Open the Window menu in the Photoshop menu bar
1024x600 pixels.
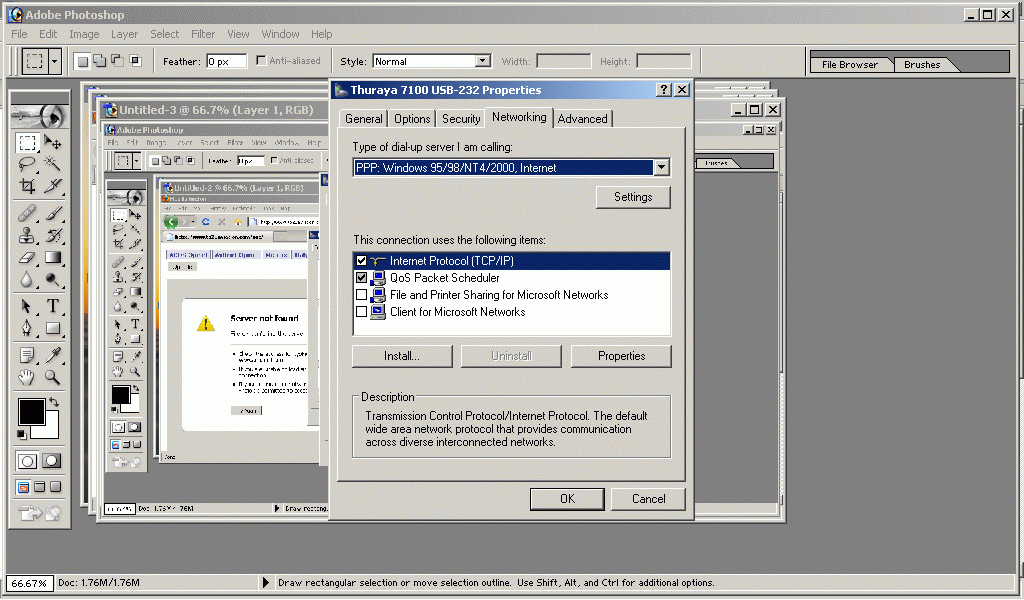click(280, 34)
